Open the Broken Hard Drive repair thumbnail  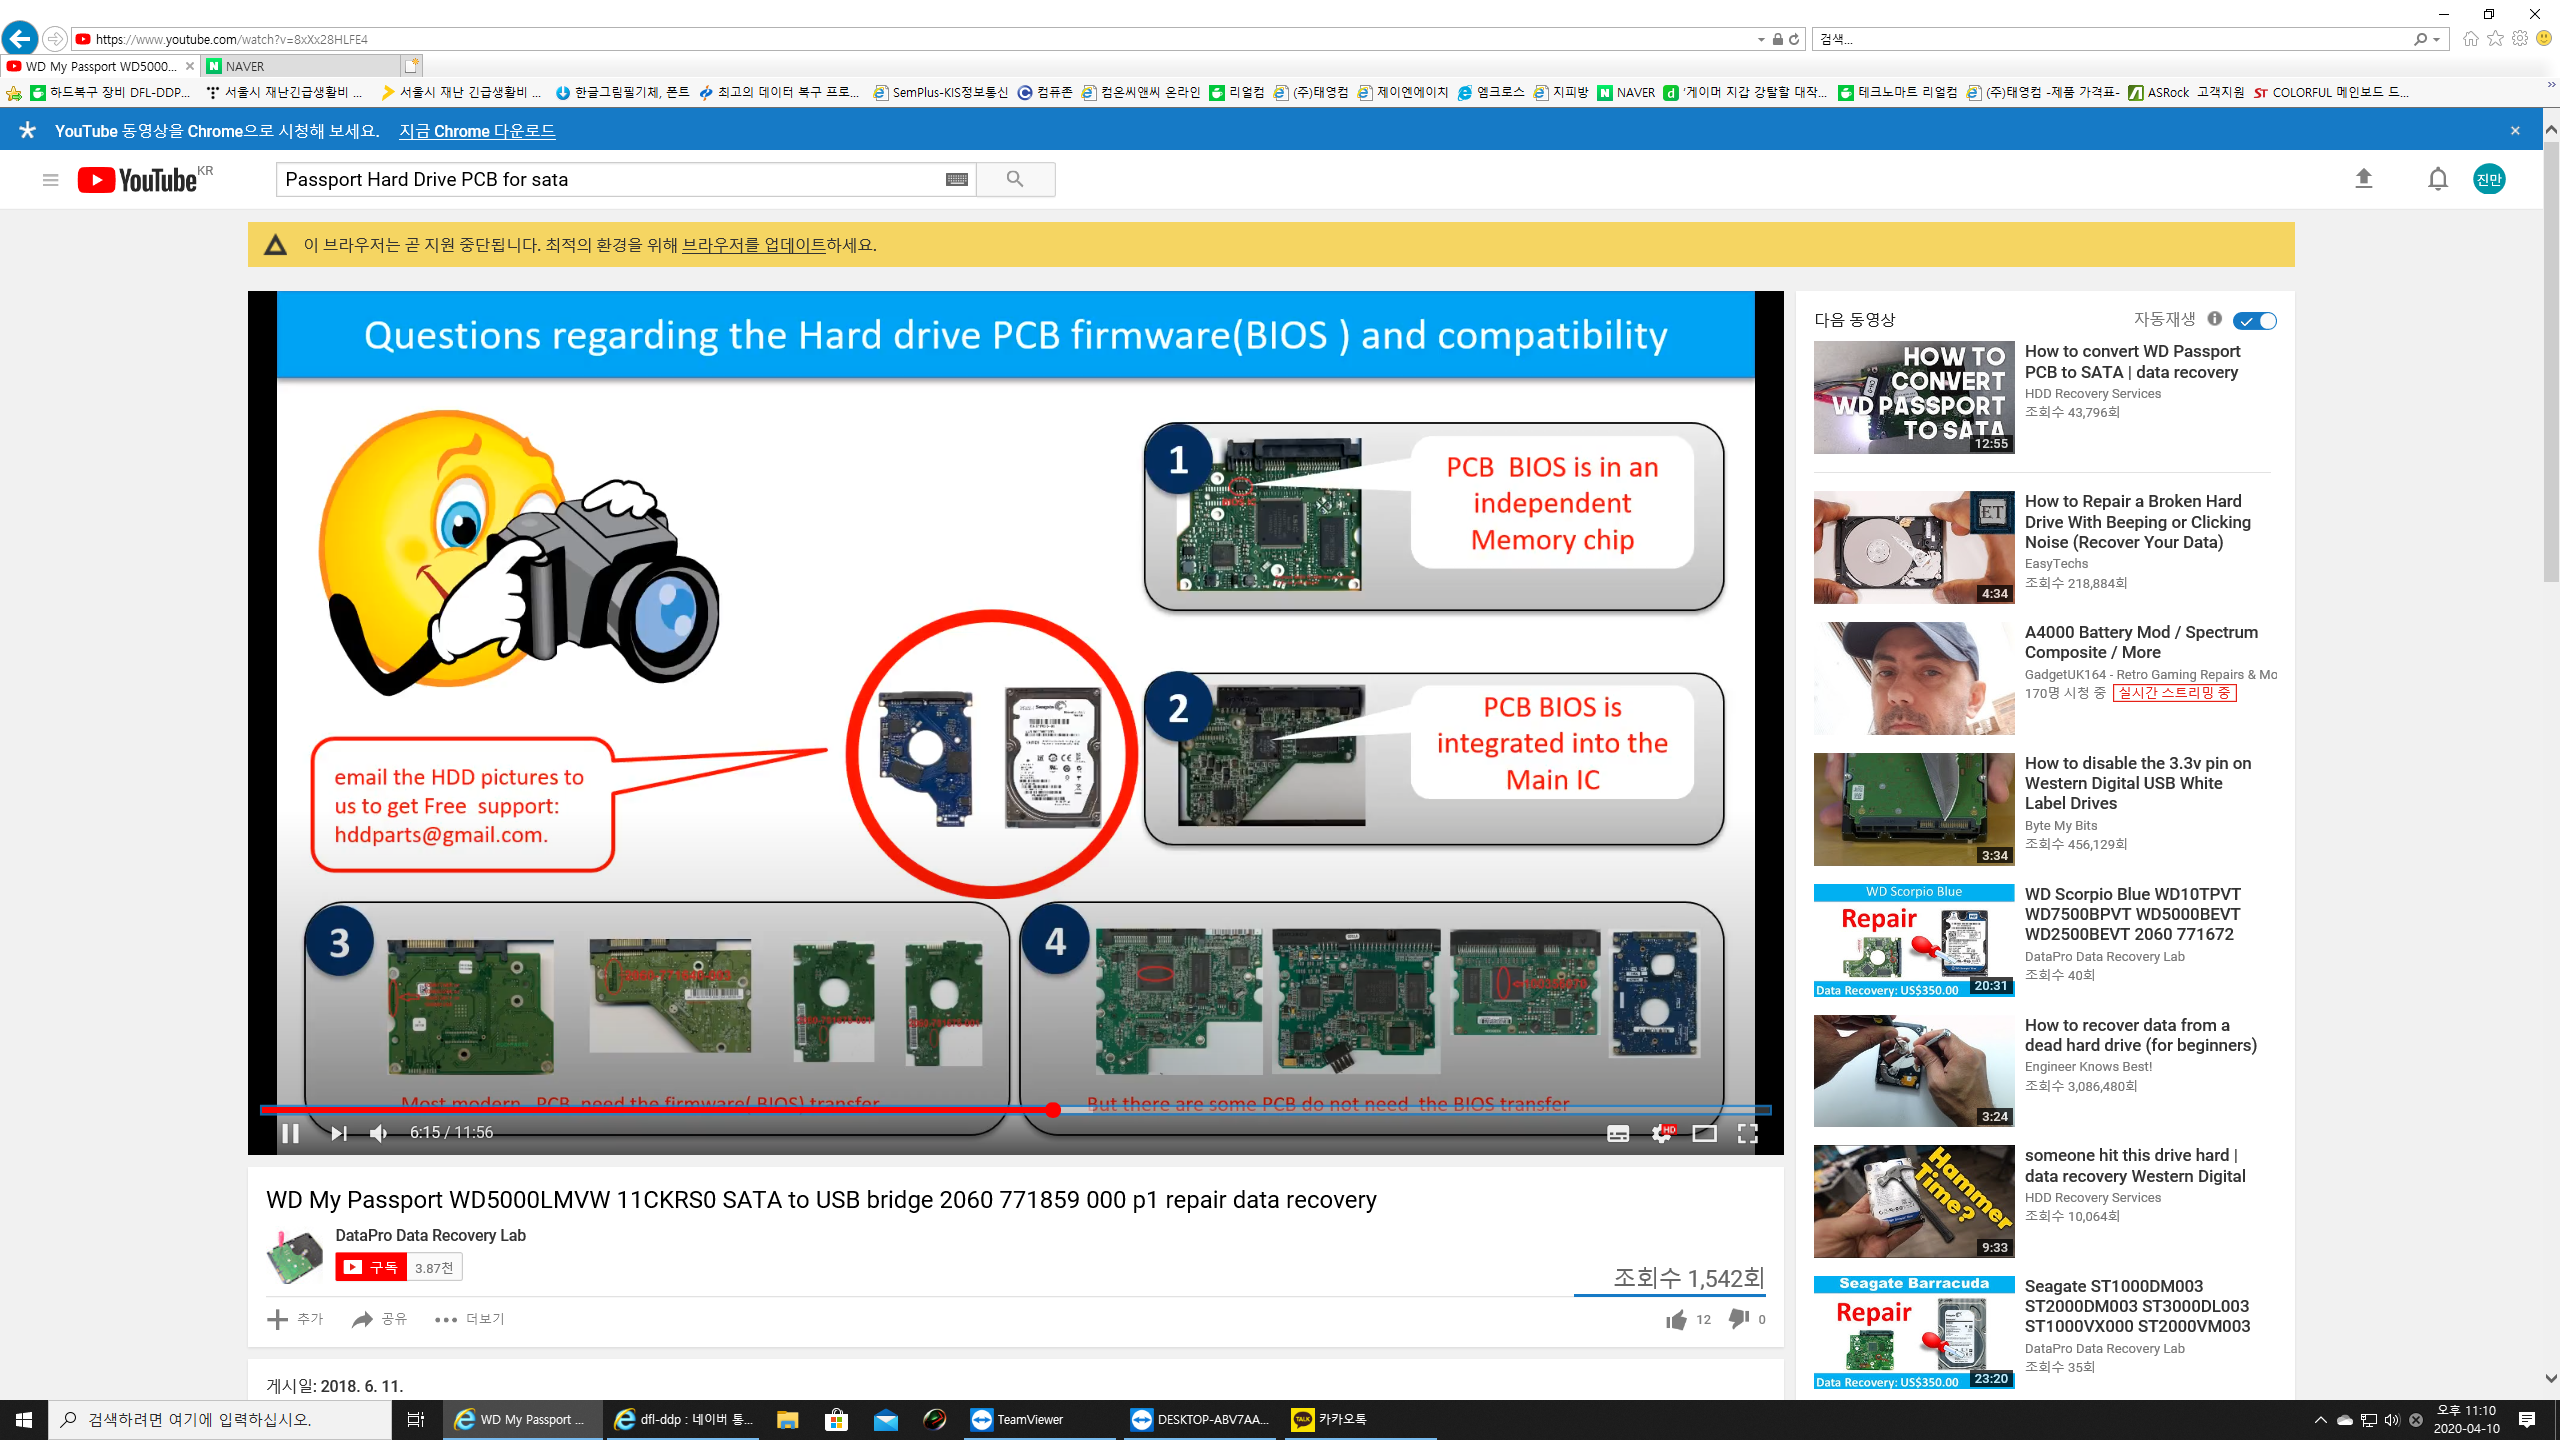click(x=1914, y=547)
